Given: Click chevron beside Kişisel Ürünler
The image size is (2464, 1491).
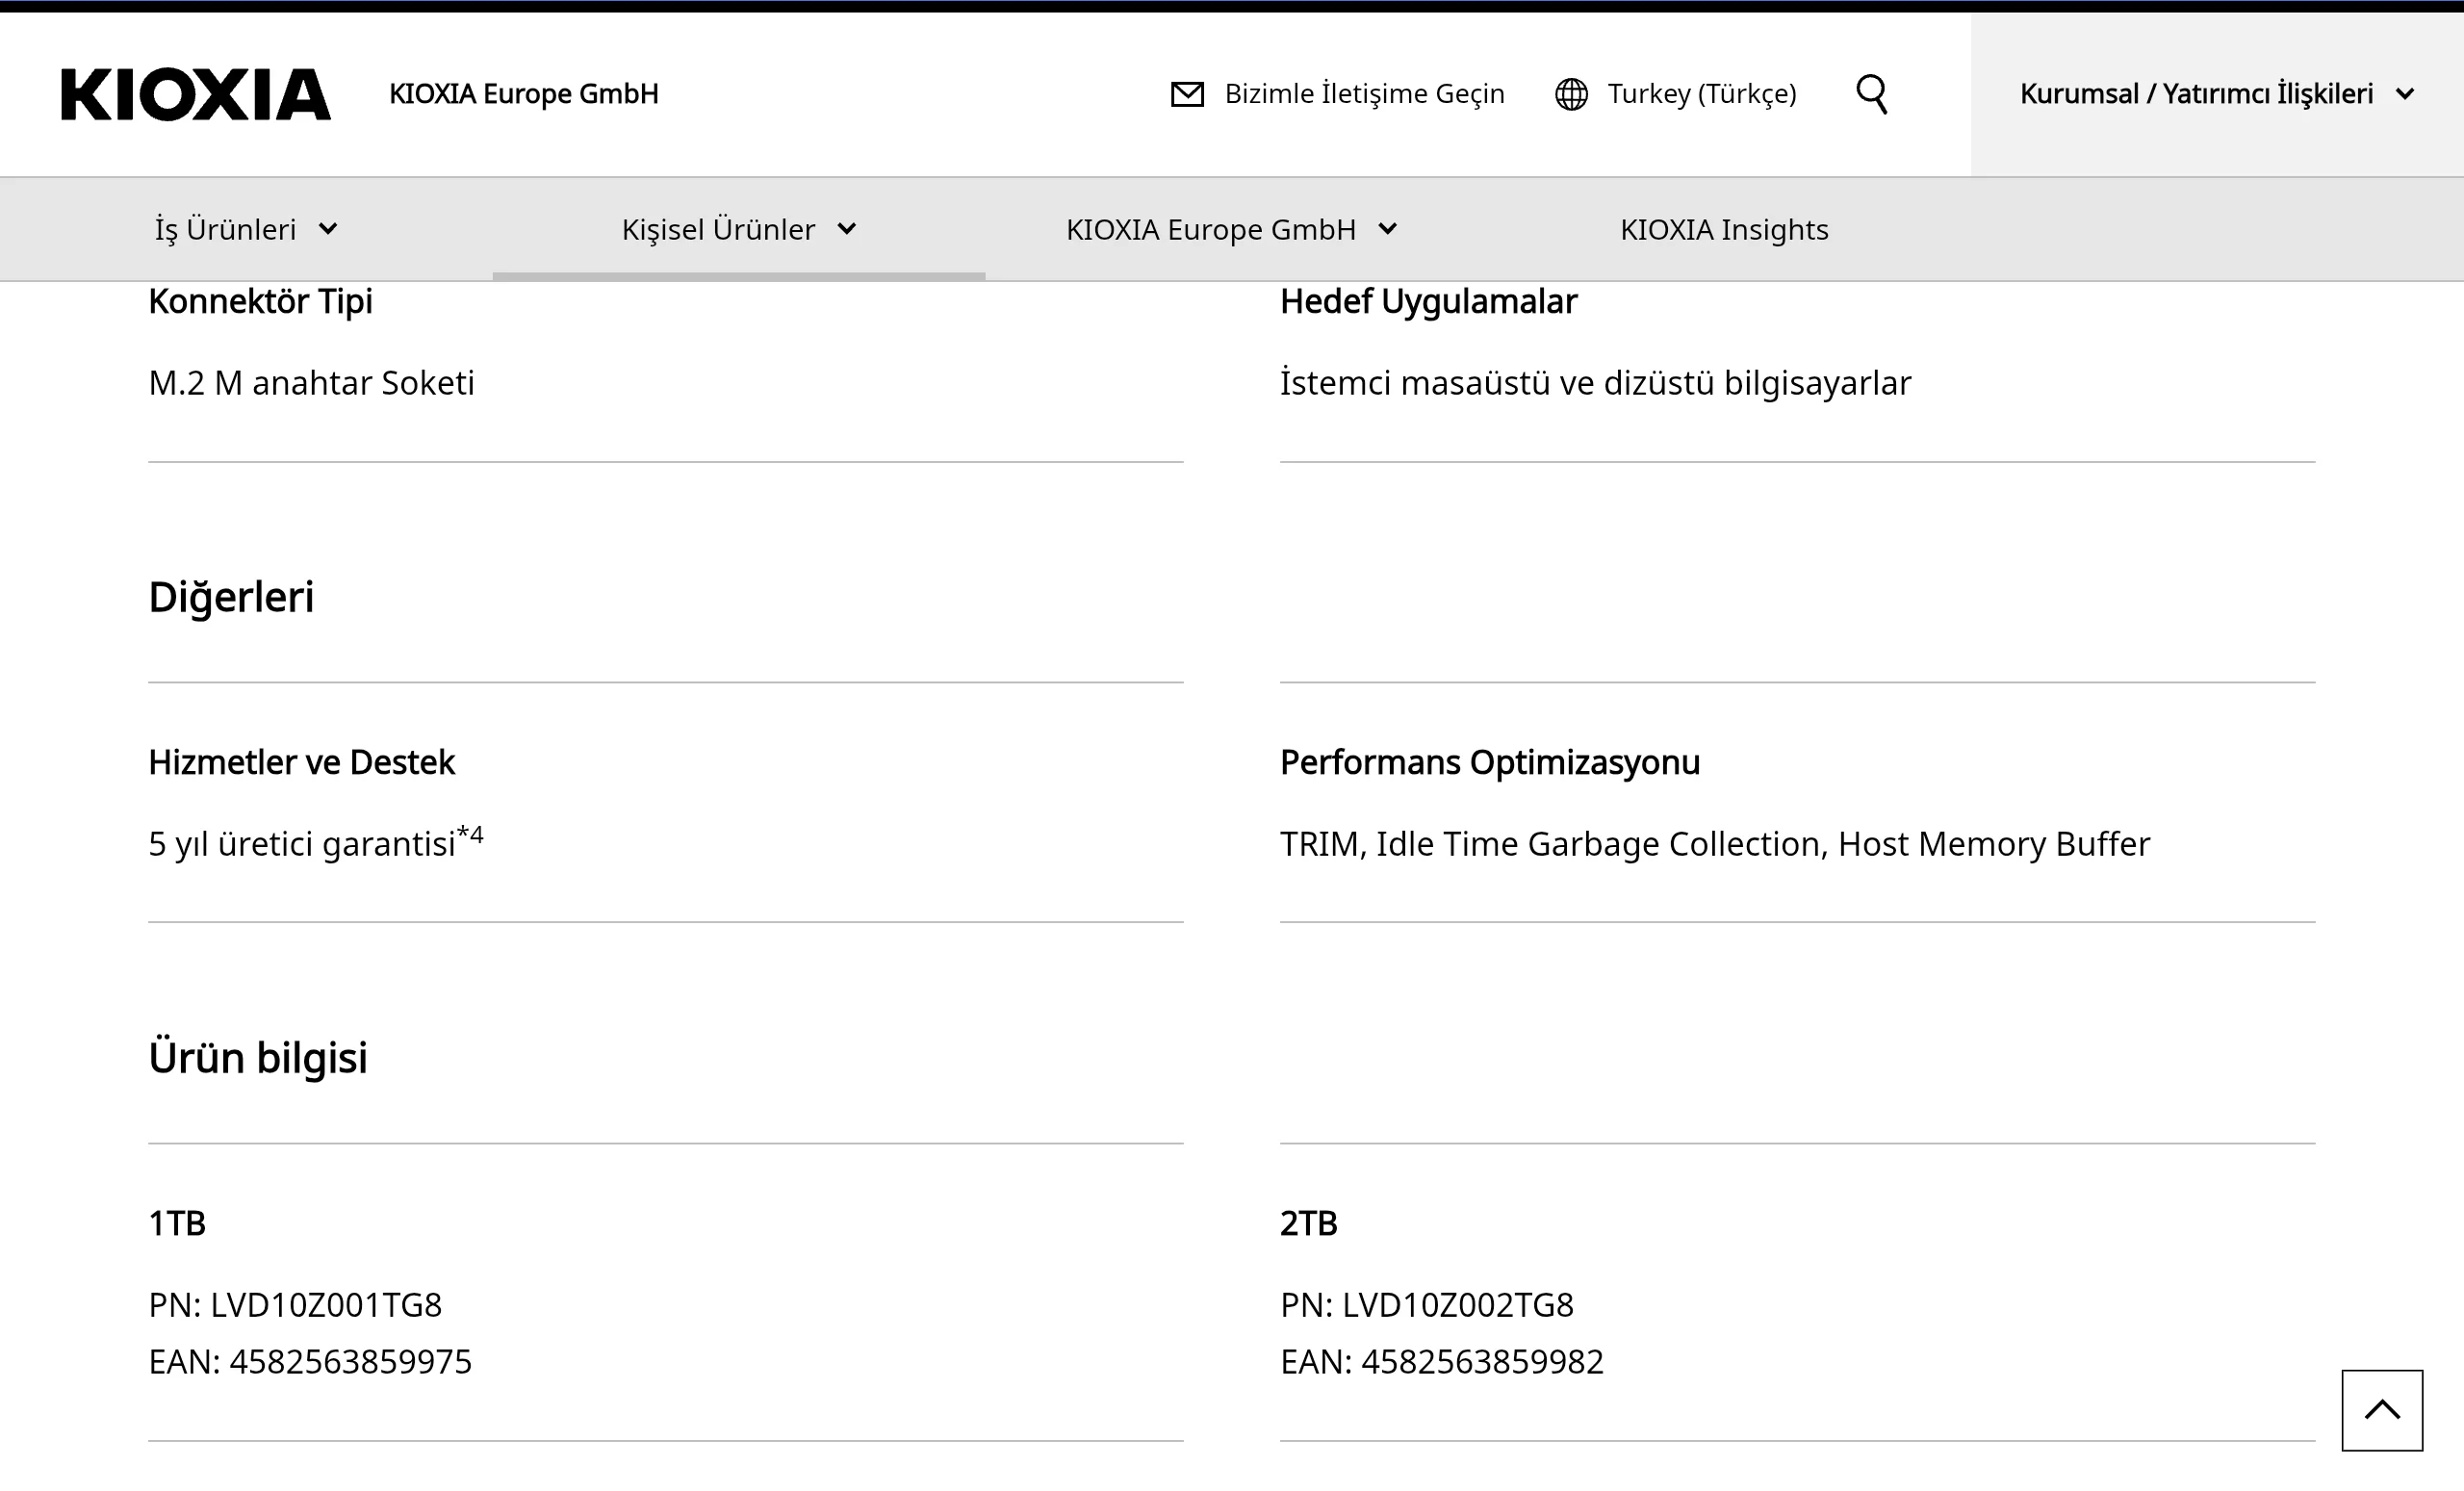Looking at the screenshot, I should tap(847, 229).
